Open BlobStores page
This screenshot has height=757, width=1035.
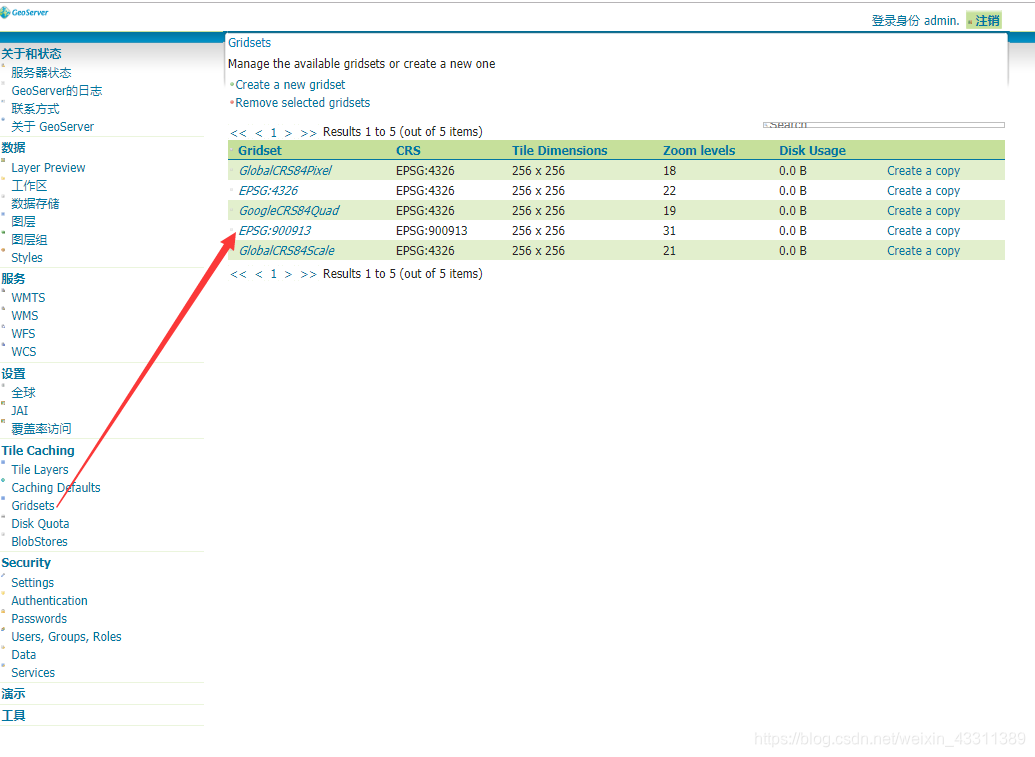coord(40,541)
